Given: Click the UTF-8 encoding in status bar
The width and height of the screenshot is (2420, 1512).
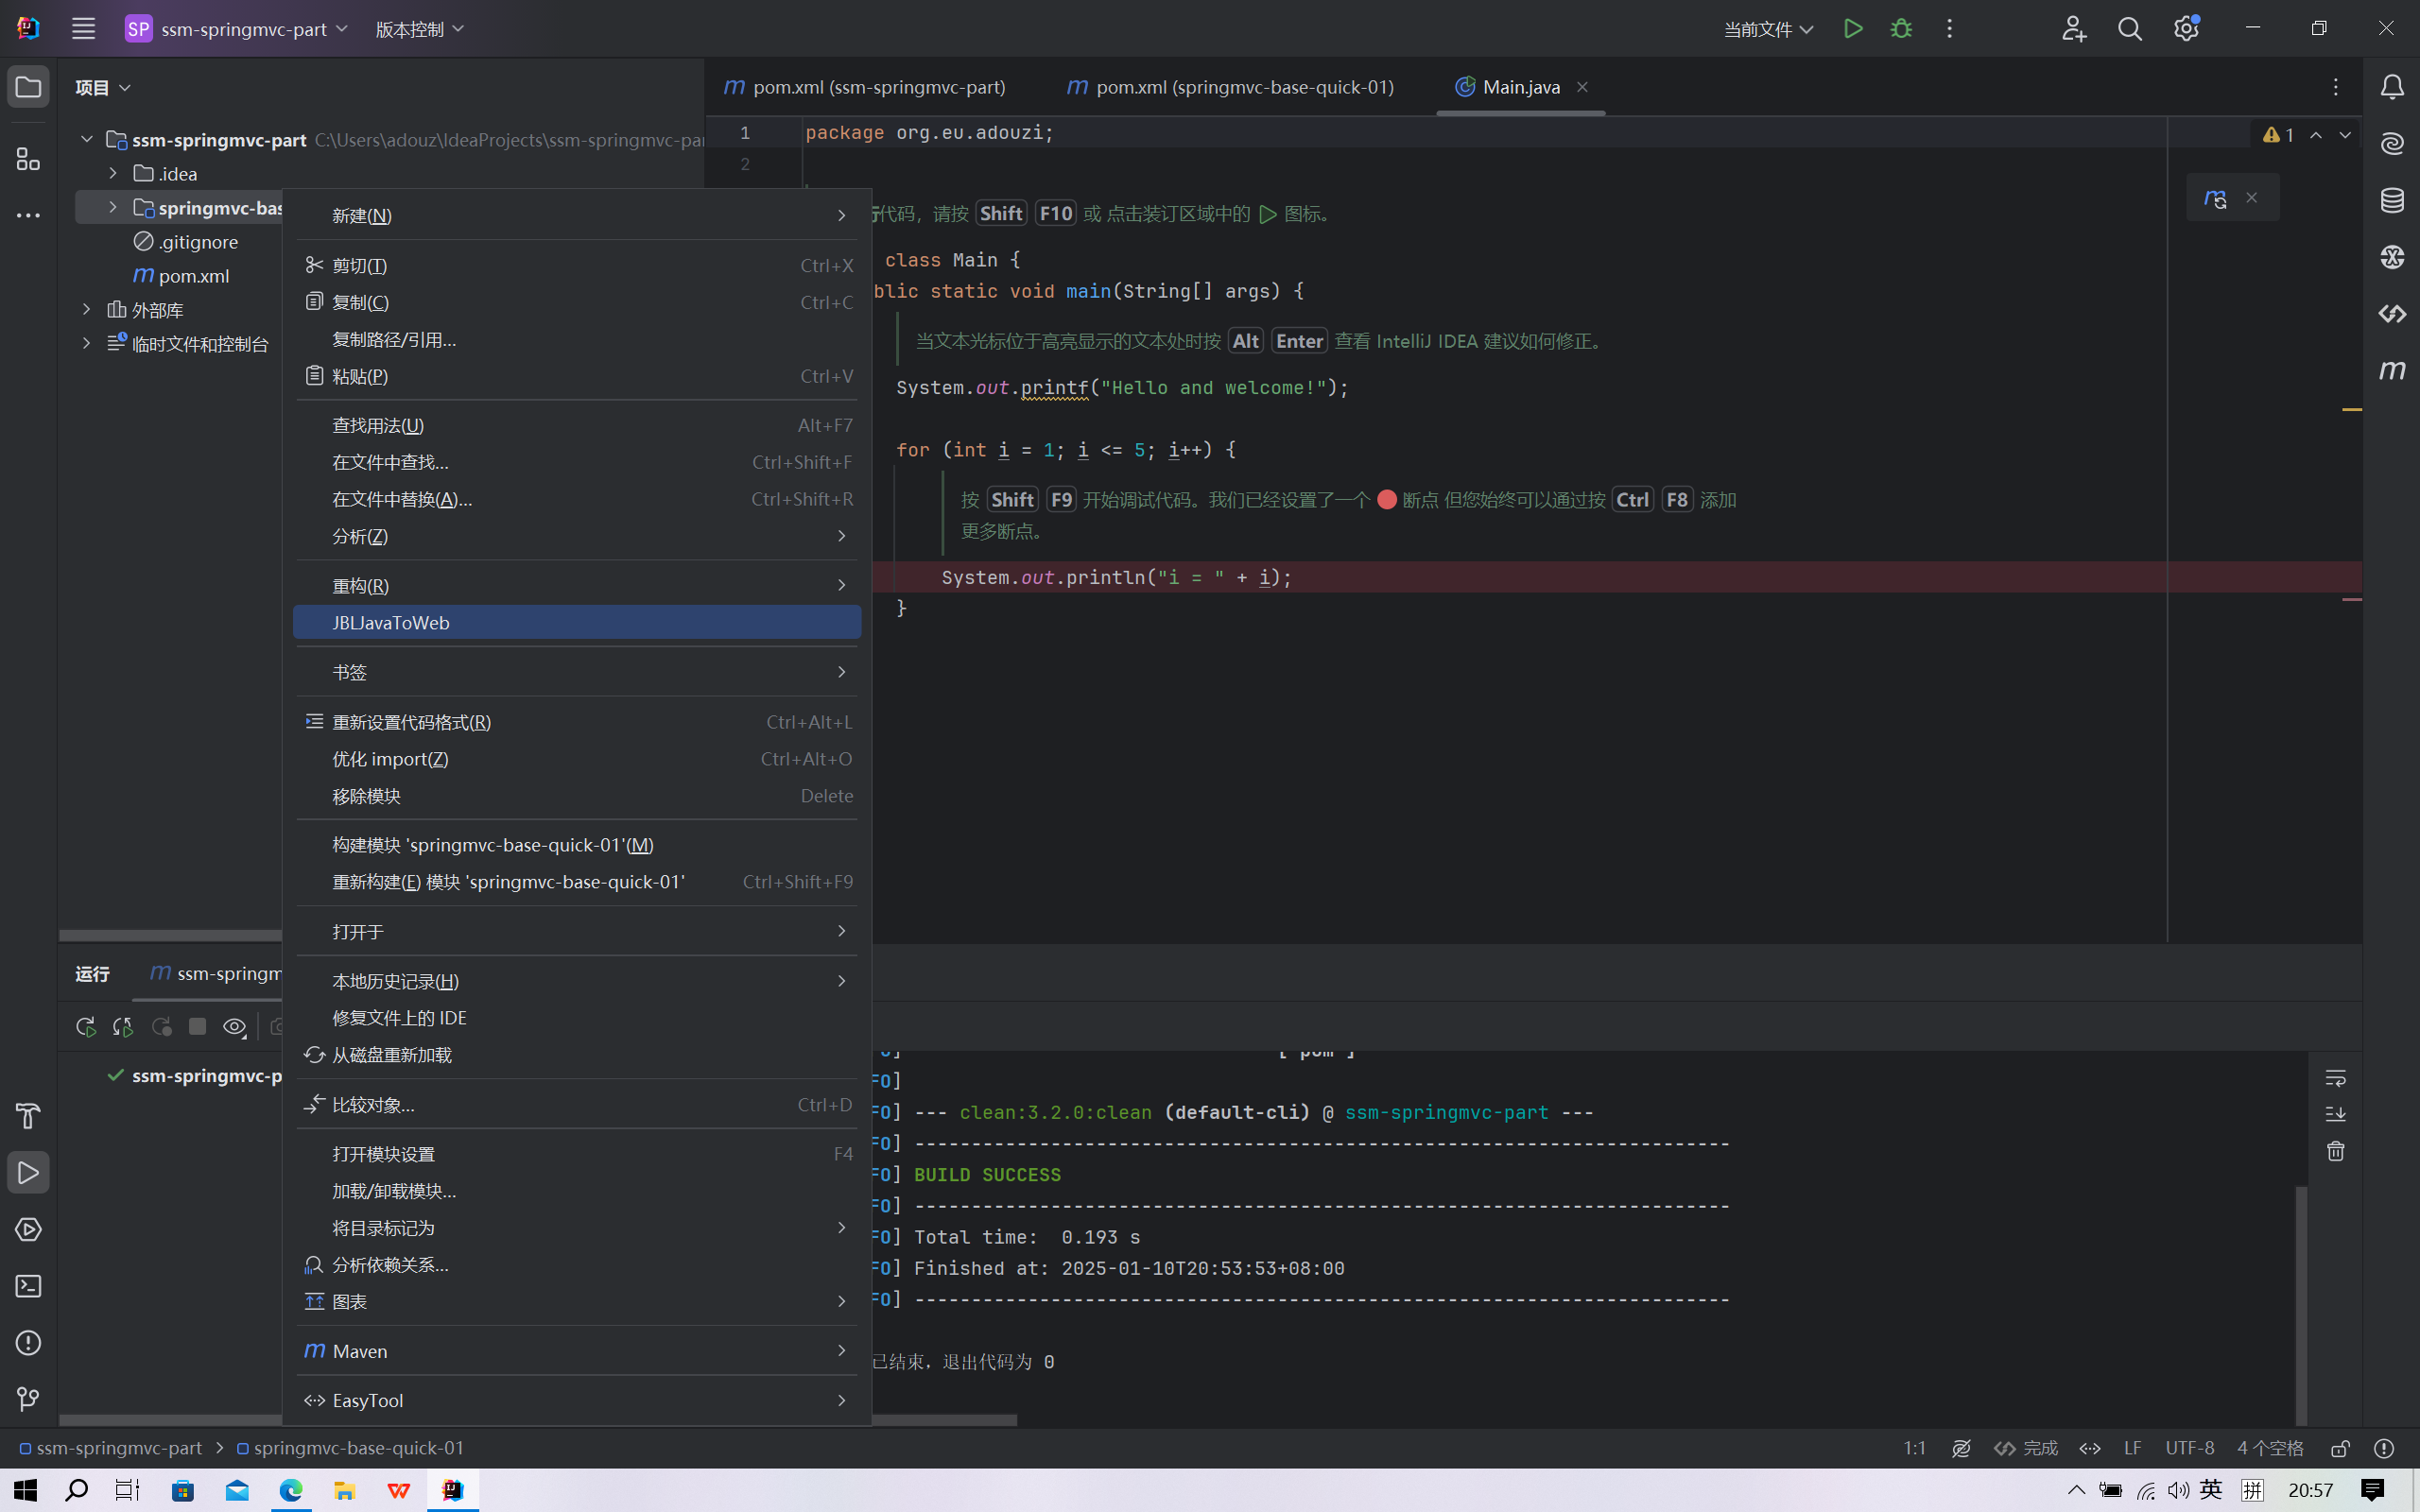Looking at the screenshot, I should [2189, 1448].
